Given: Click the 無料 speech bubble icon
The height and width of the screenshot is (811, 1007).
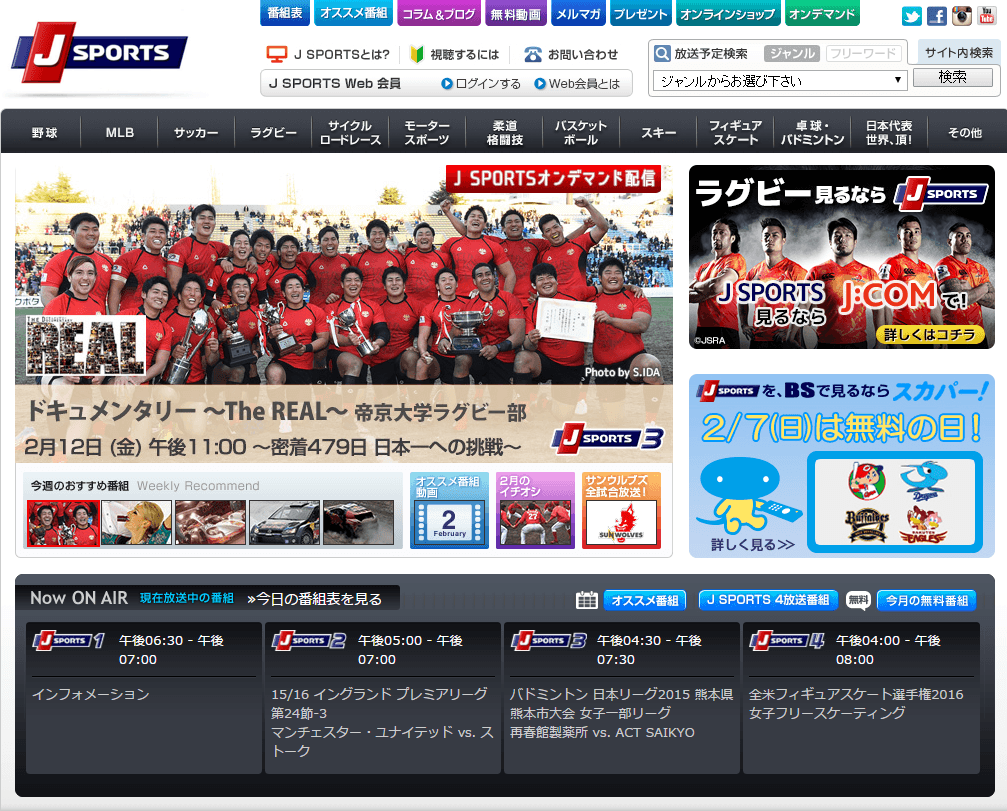Looking at the screenshot, I should [x=858, y=600].
